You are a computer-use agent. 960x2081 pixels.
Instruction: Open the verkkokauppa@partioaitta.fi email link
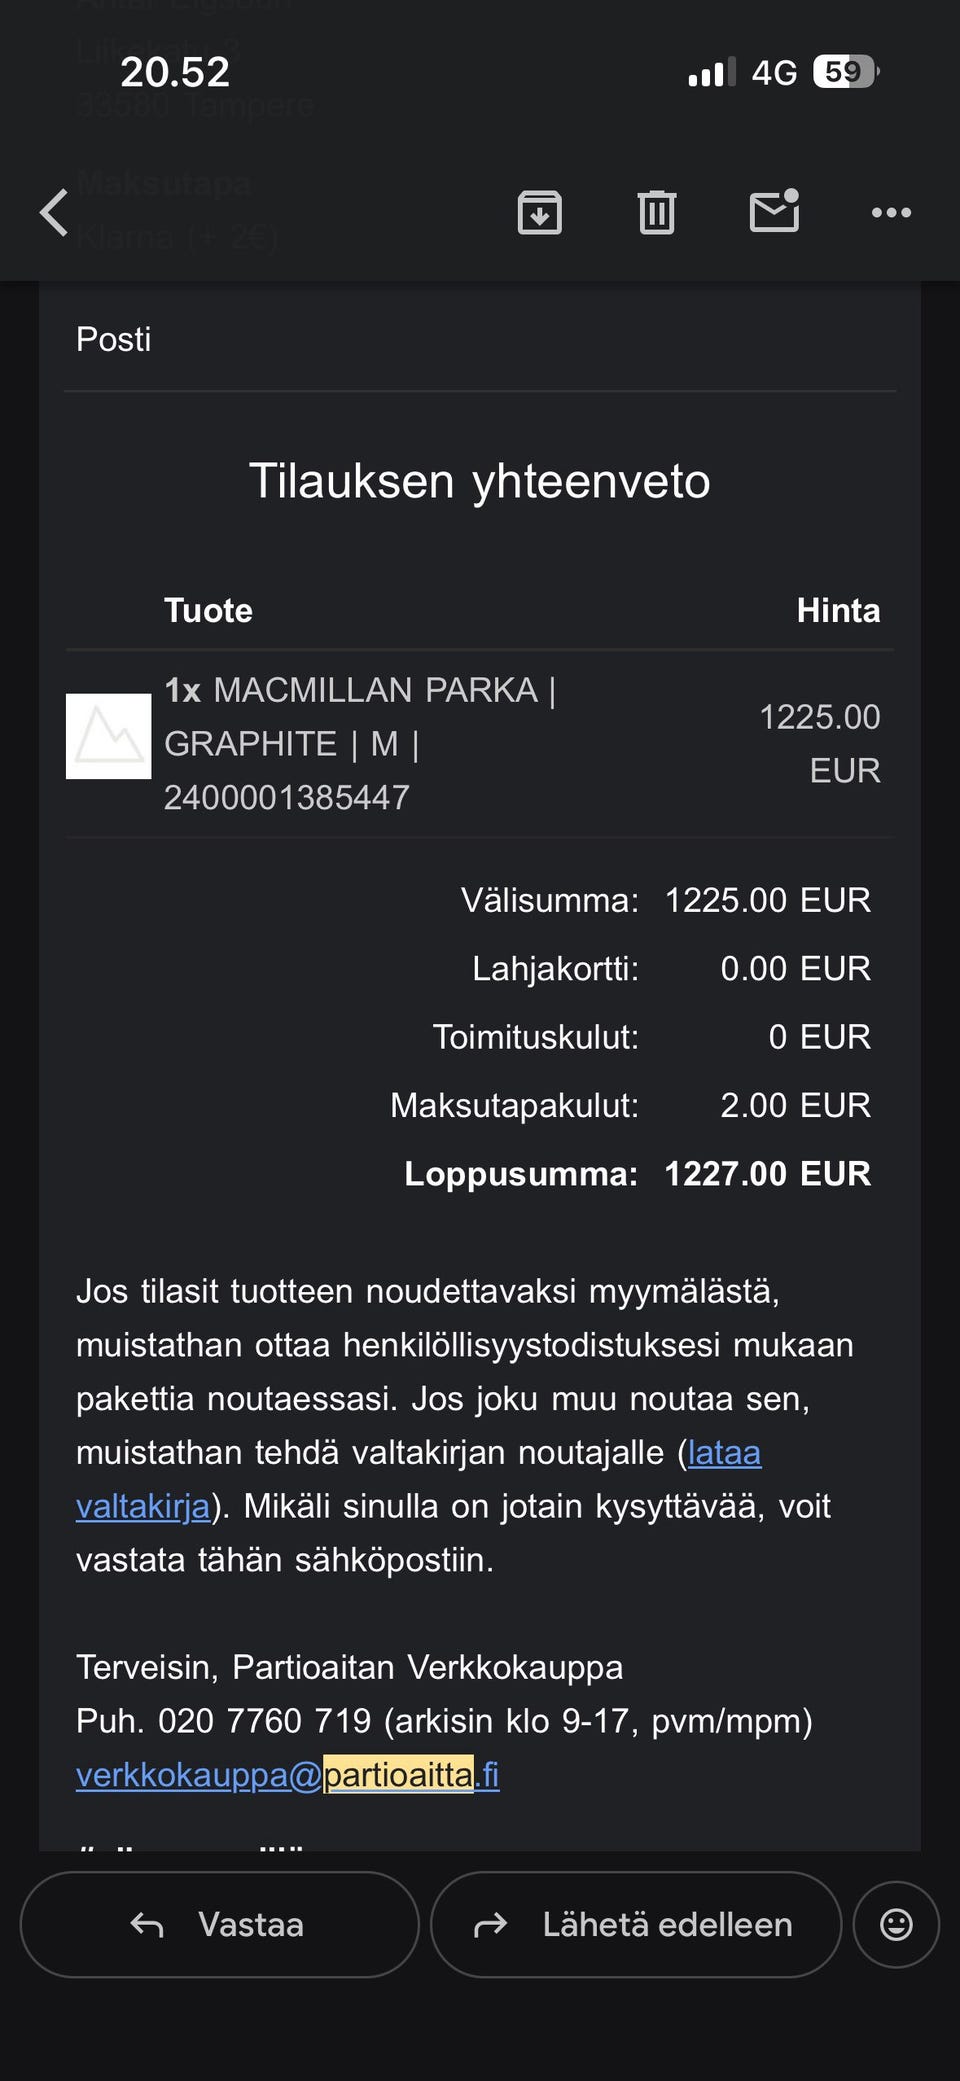[287, 1774]
